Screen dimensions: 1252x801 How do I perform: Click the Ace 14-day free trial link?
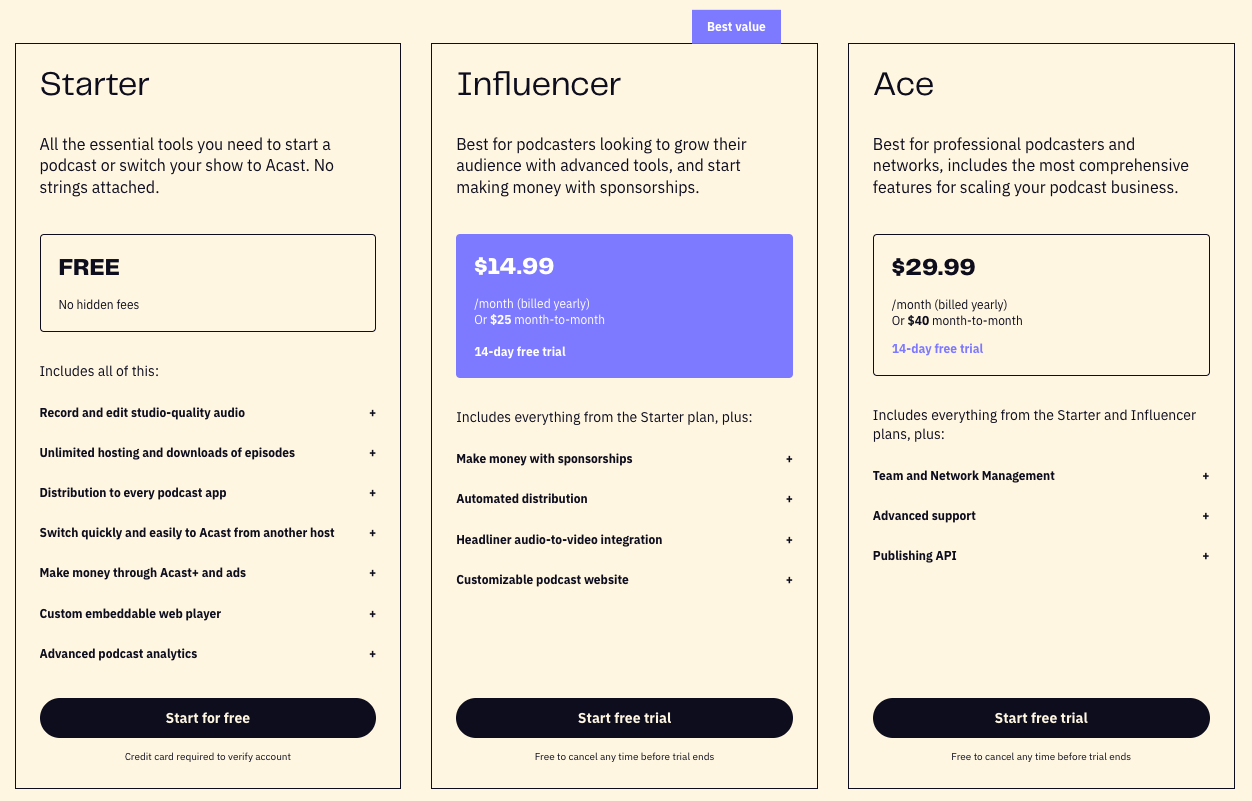(x=937, y=349)
